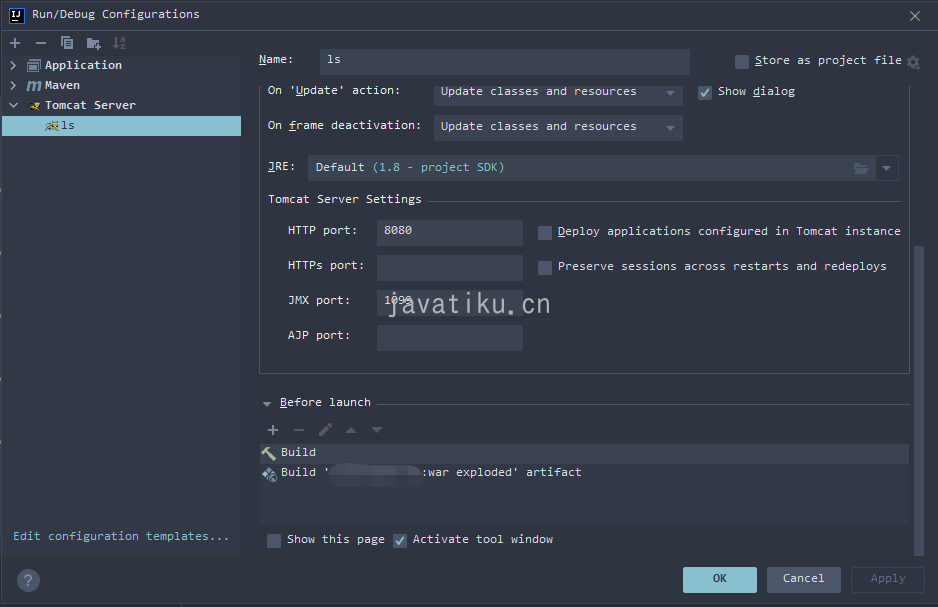This screenshot has height=607, width=938.
Task: Remove the selected configuration with minus icon
Action: [41, 43]
